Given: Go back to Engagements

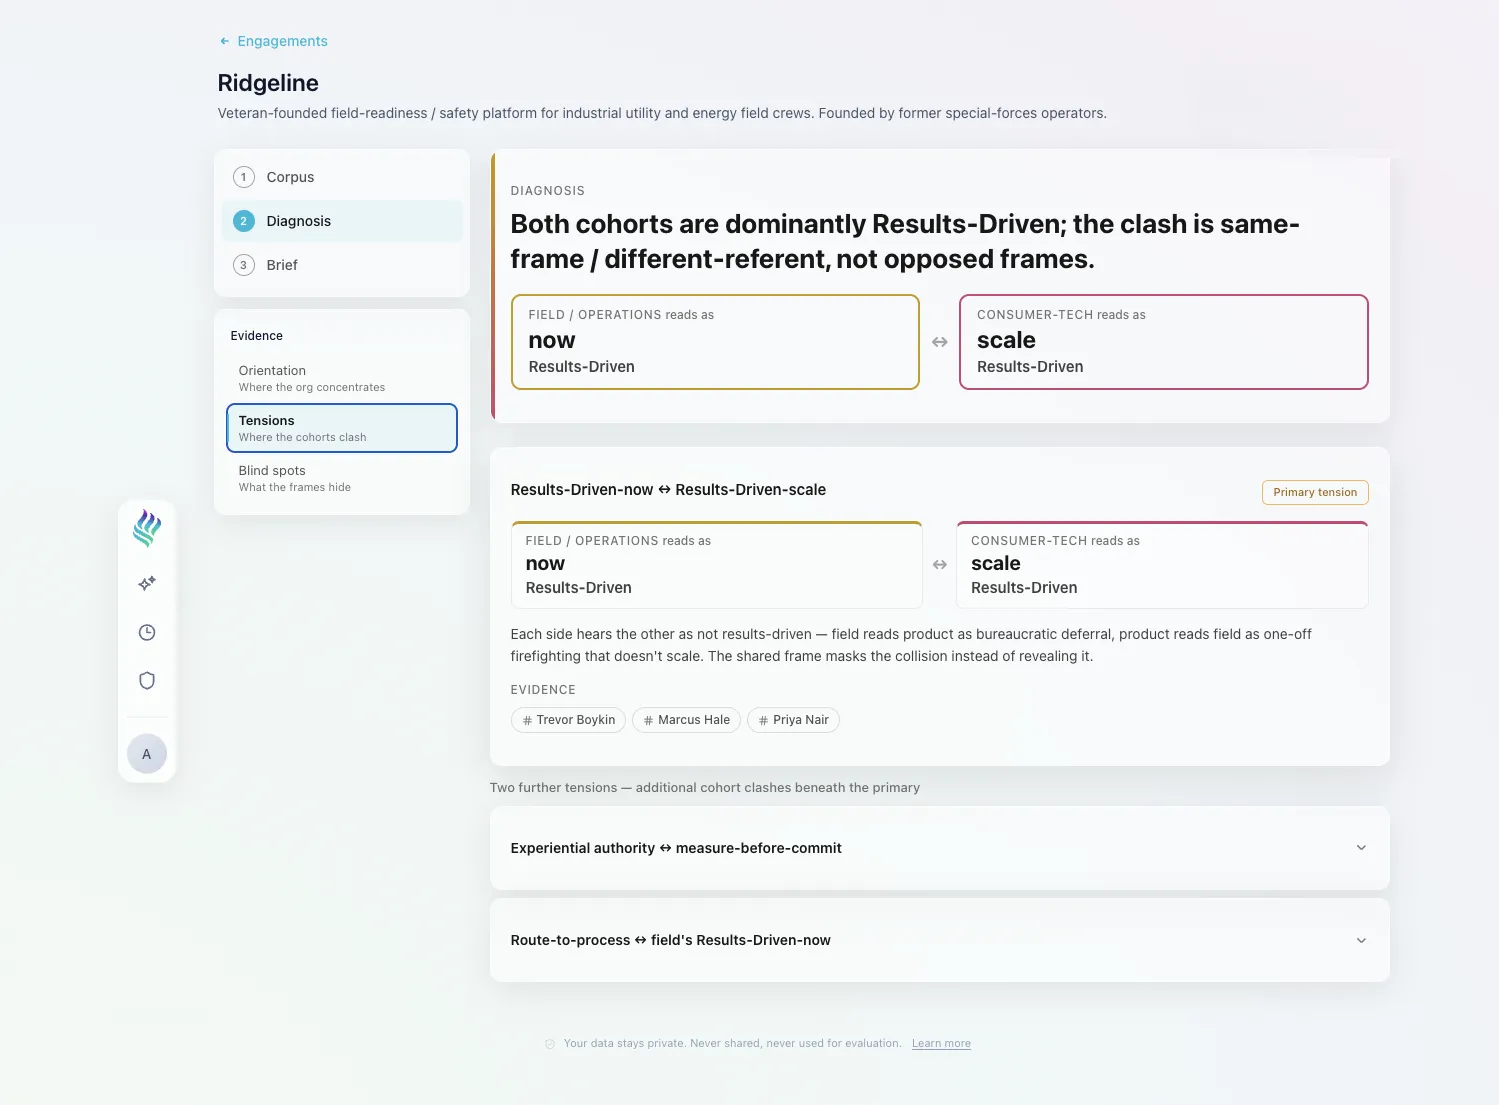Looking at the screenshot, I should [x=282, y=41].
